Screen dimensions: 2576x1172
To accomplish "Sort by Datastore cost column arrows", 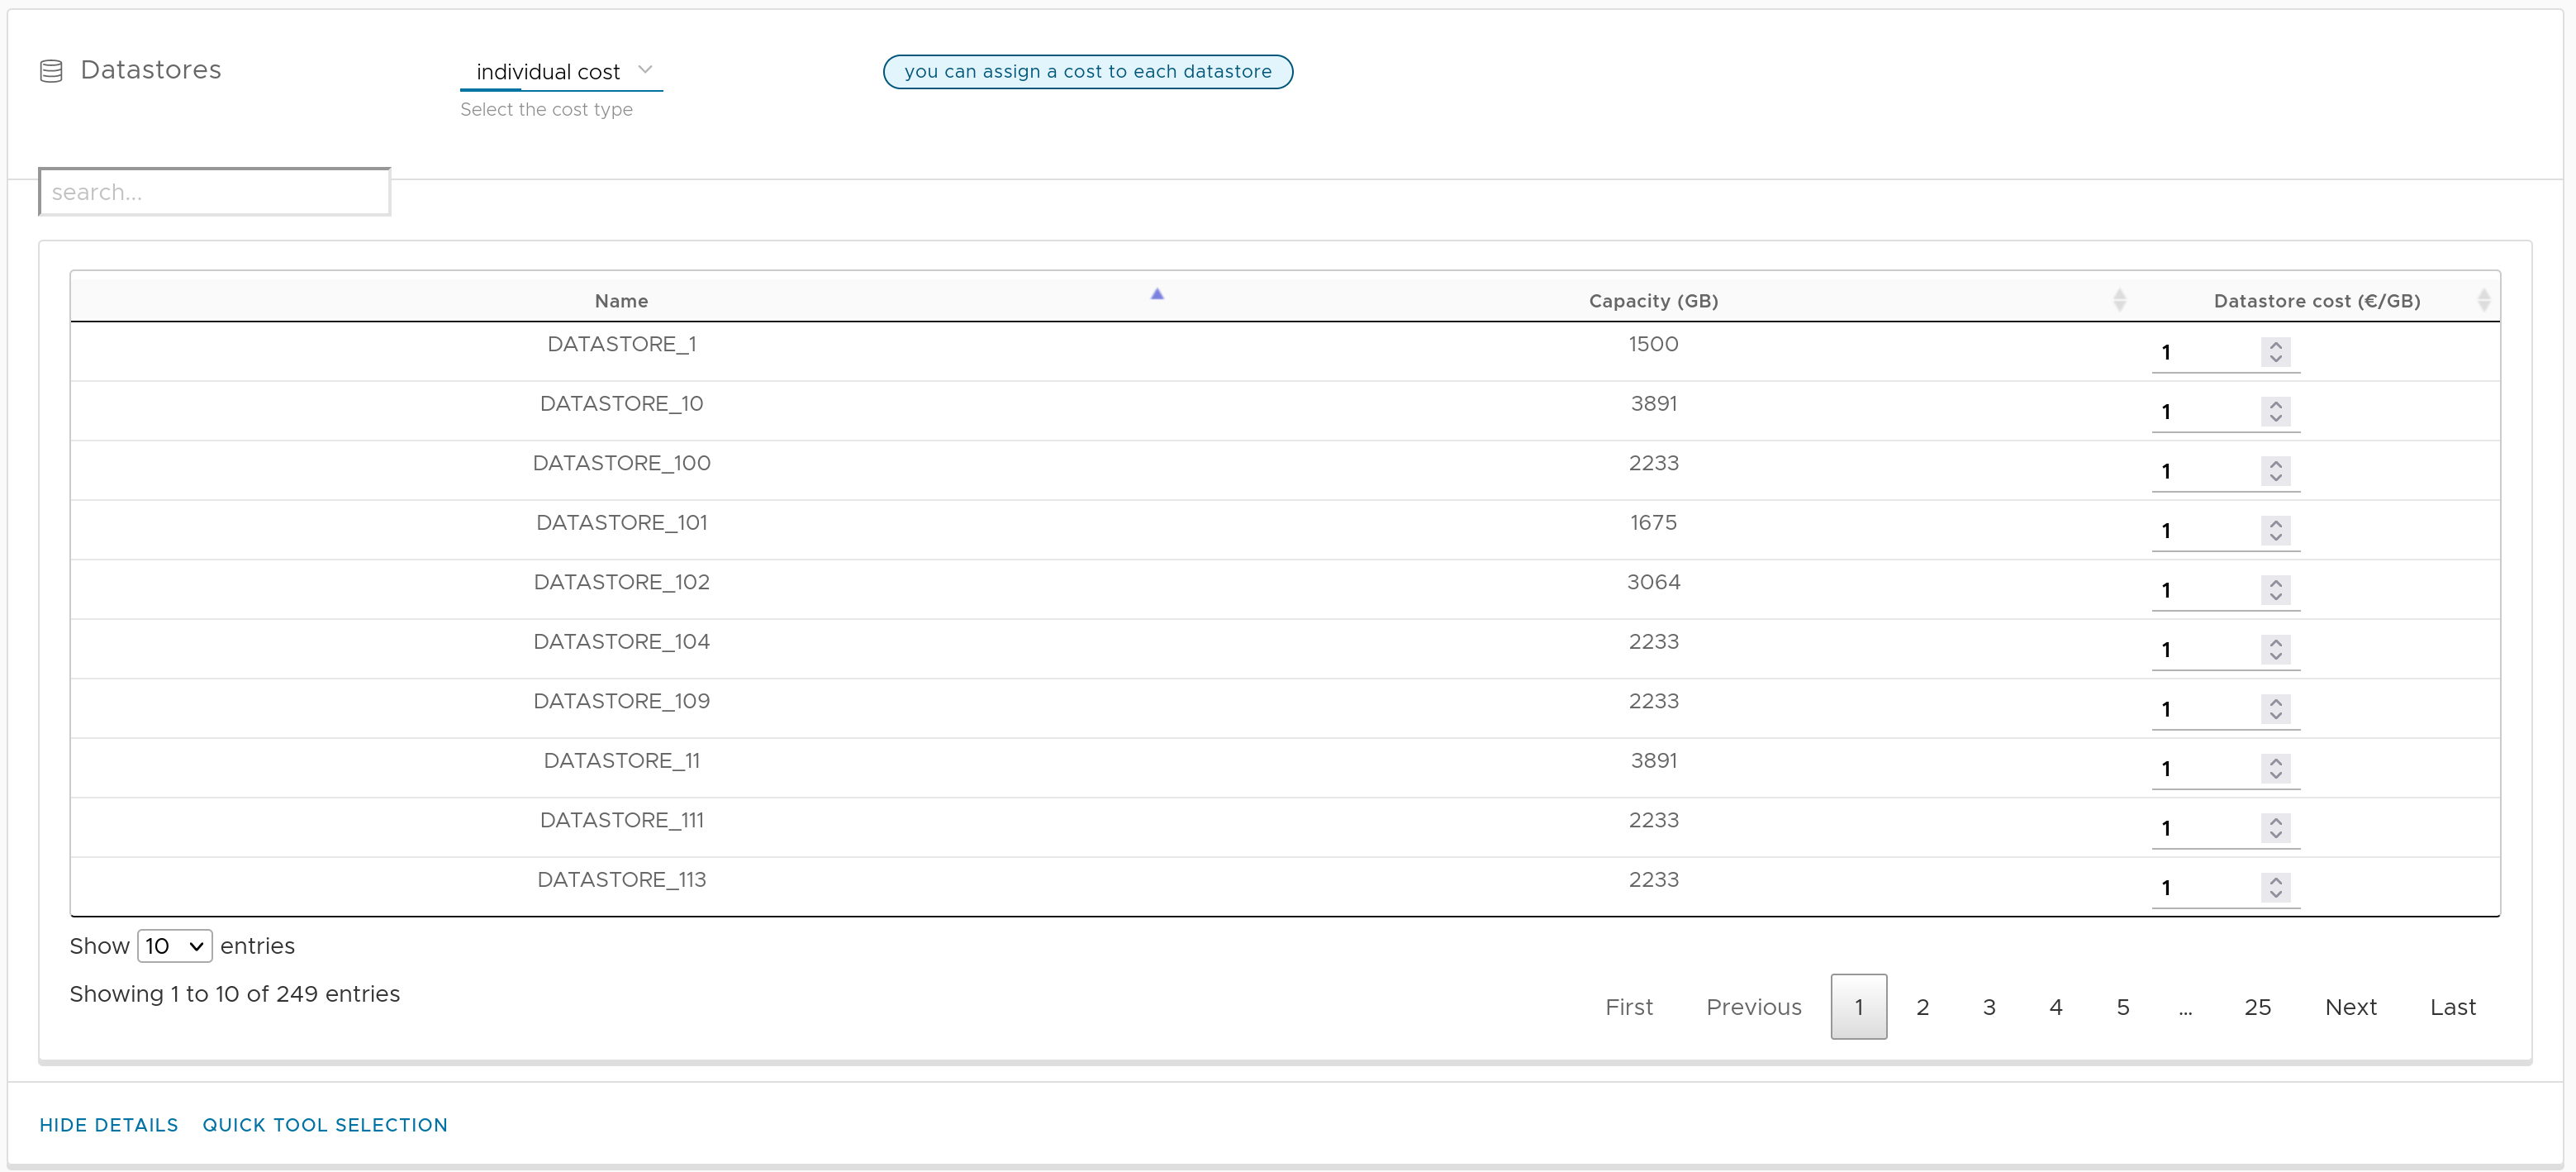I will [x=2484, y=300].
